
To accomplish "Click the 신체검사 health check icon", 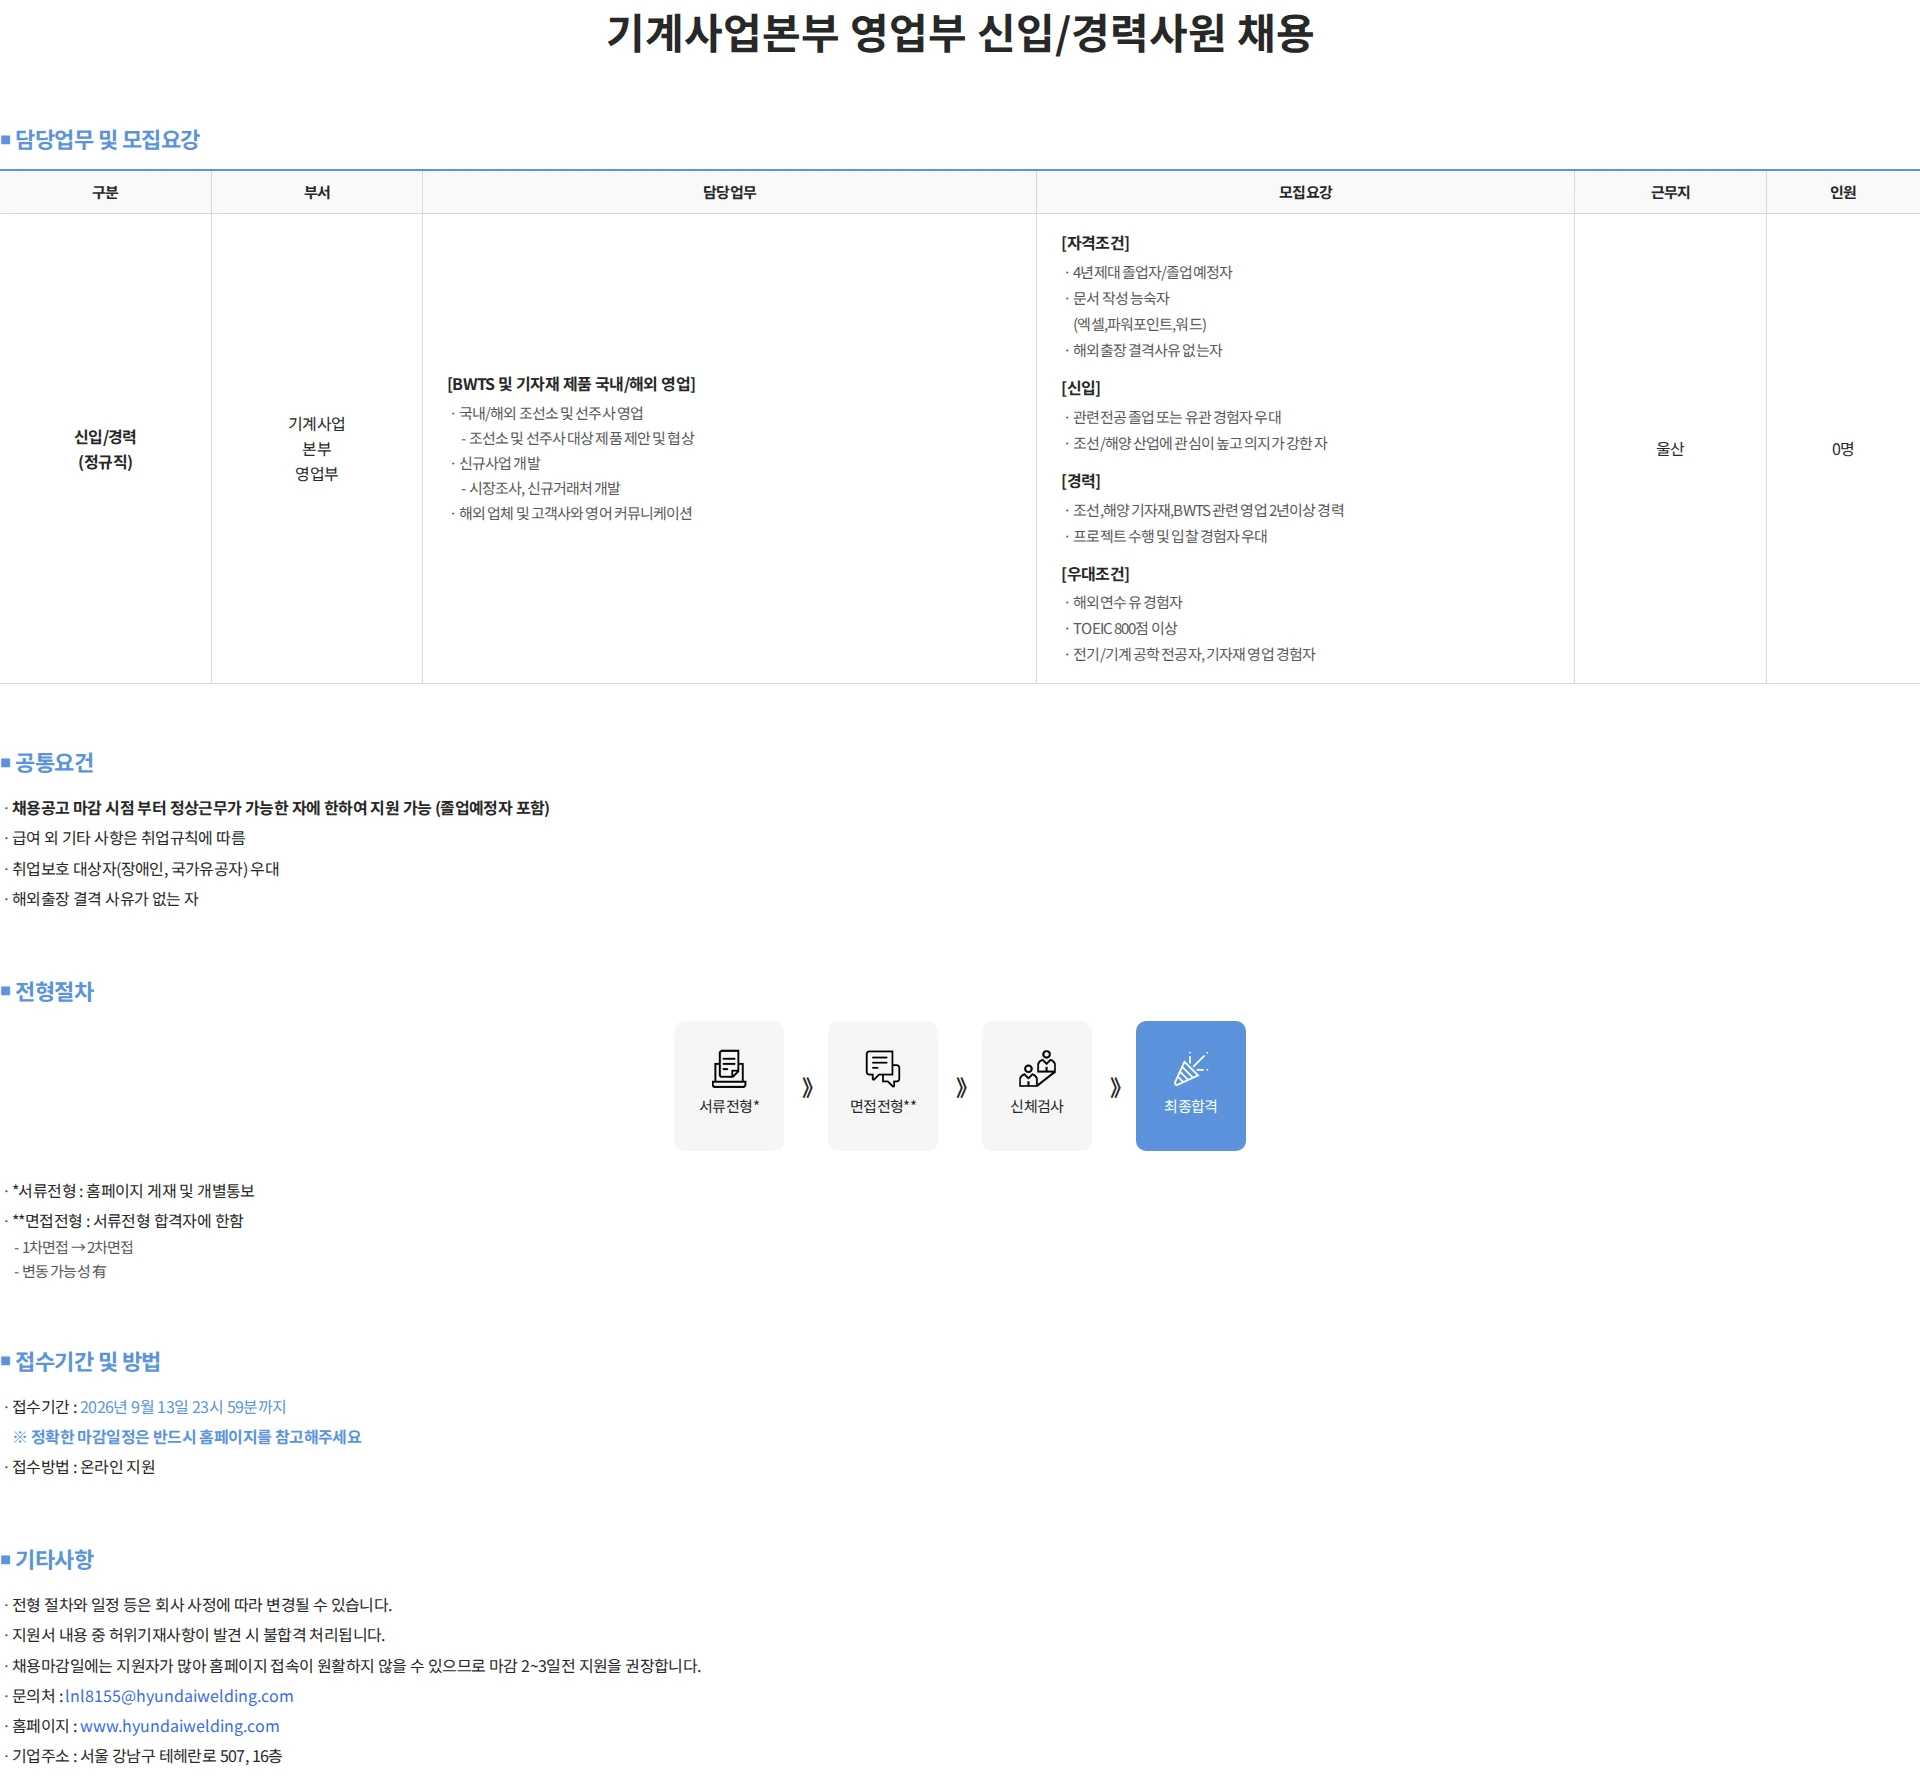I will pyautogui.click(x=1037, y=1068).
